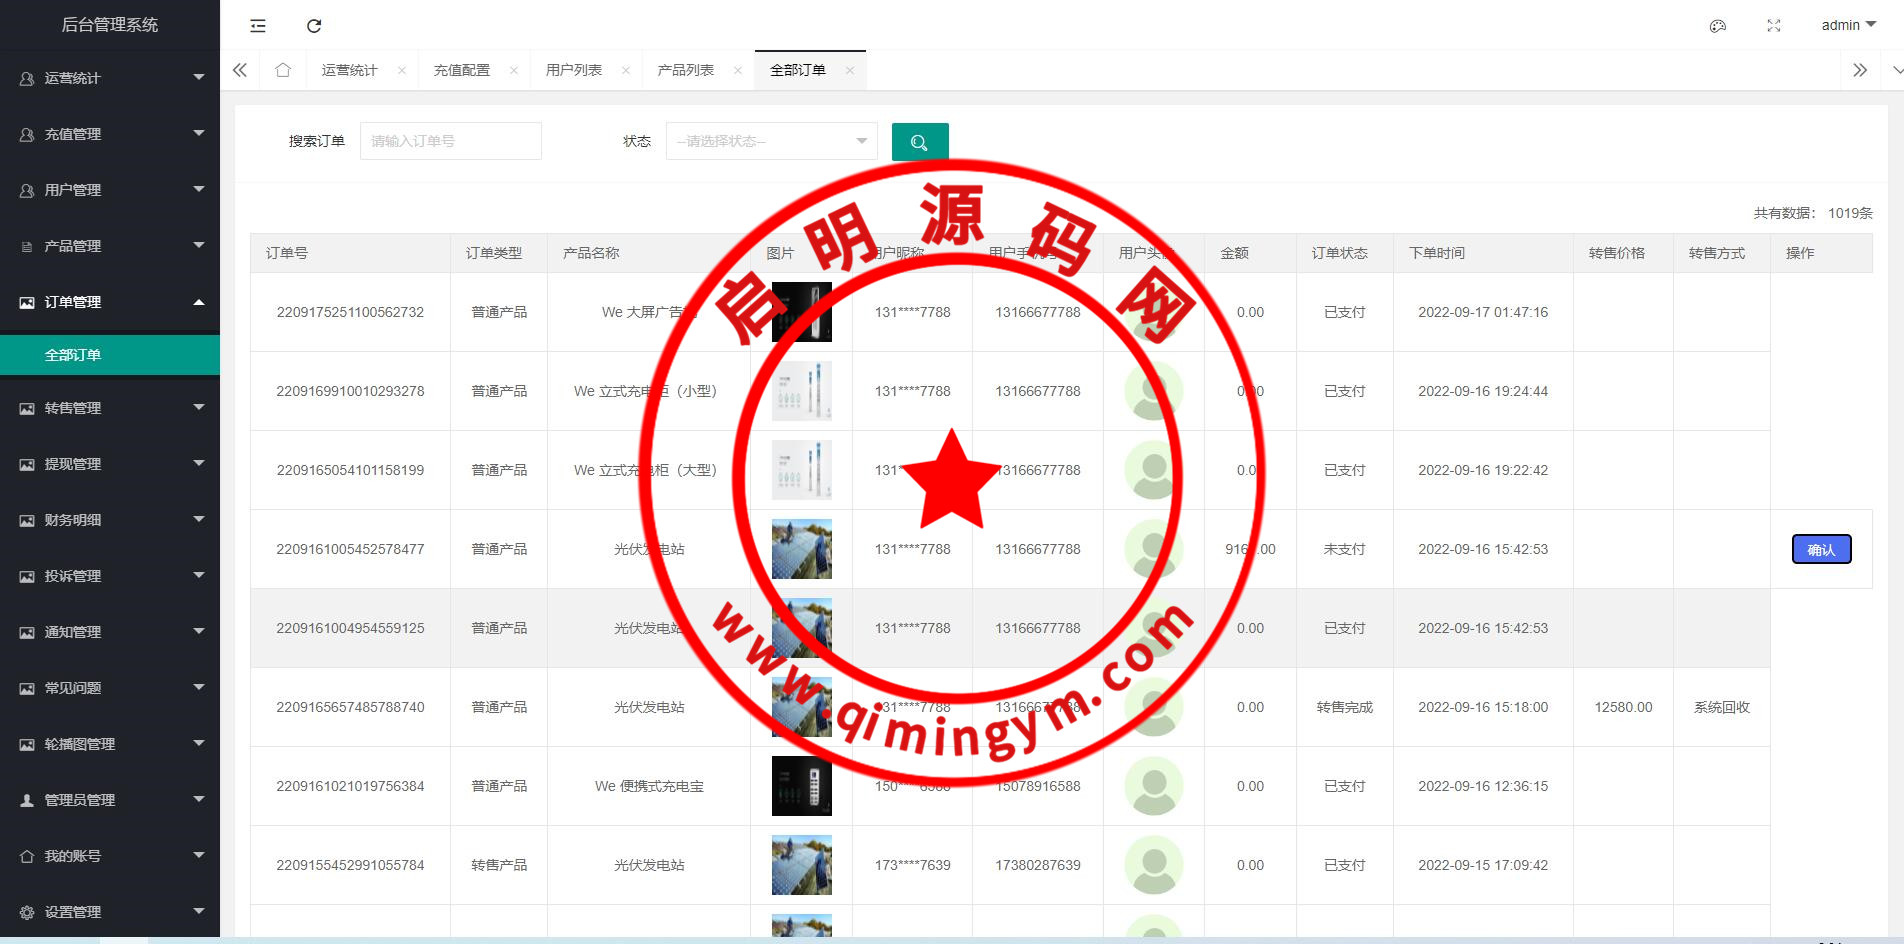Viewport: 1904px width, 944px height.
Task: Go to home tab icon
Action: click(x=283, y=70)
